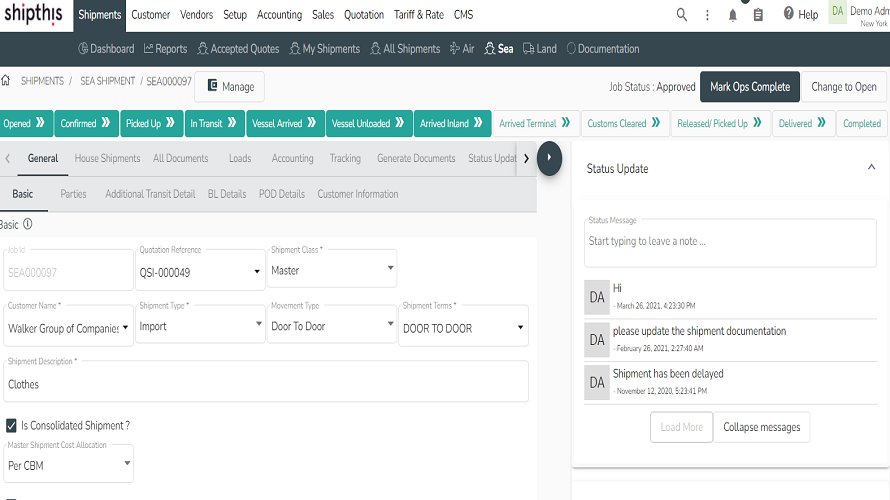Open Shipment Class dropdown
The image size is (890, 500).
point(332,267)
